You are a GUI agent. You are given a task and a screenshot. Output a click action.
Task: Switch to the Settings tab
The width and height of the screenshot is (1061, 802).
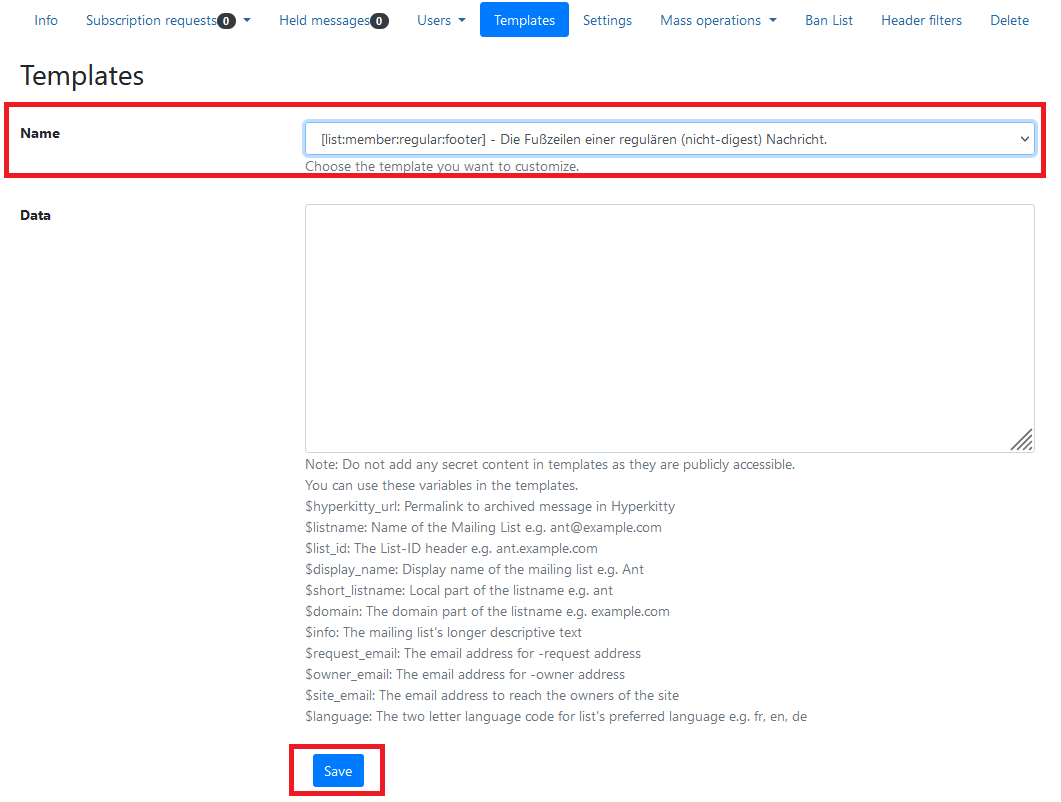tap(607, 21)
